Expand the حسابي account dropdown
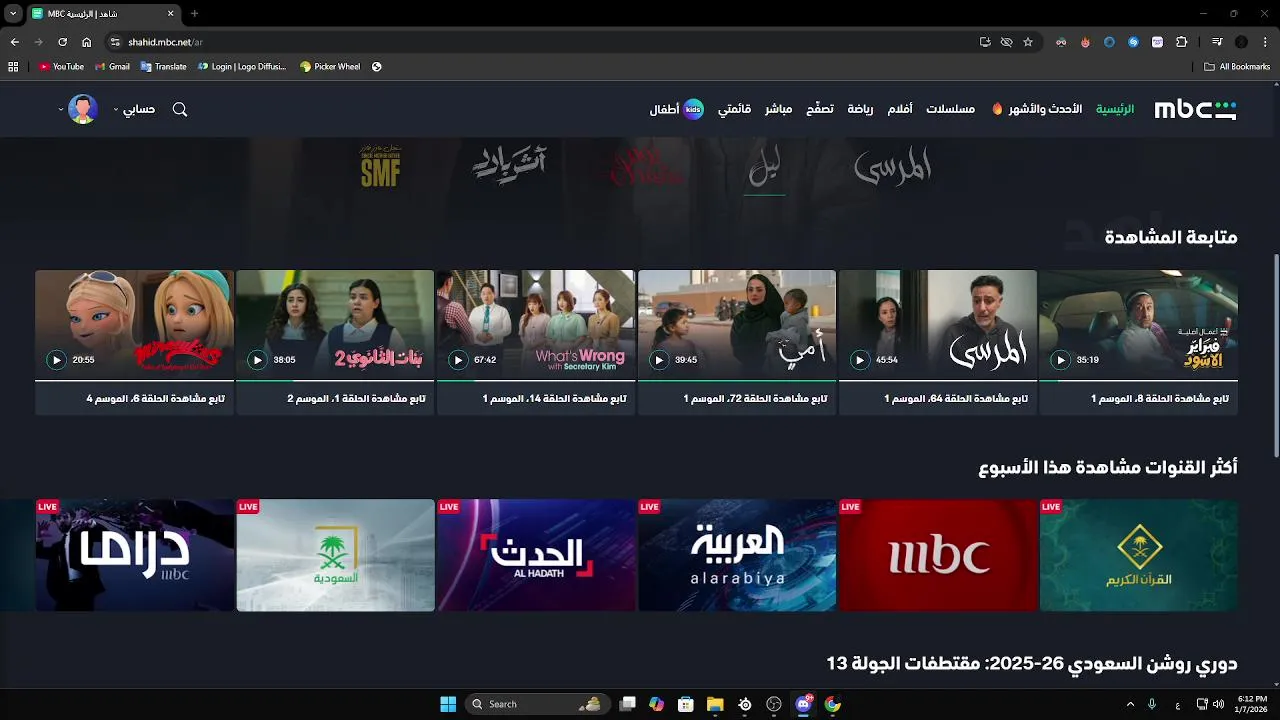This screenshot has width=1280, height=720. [134, 109]
